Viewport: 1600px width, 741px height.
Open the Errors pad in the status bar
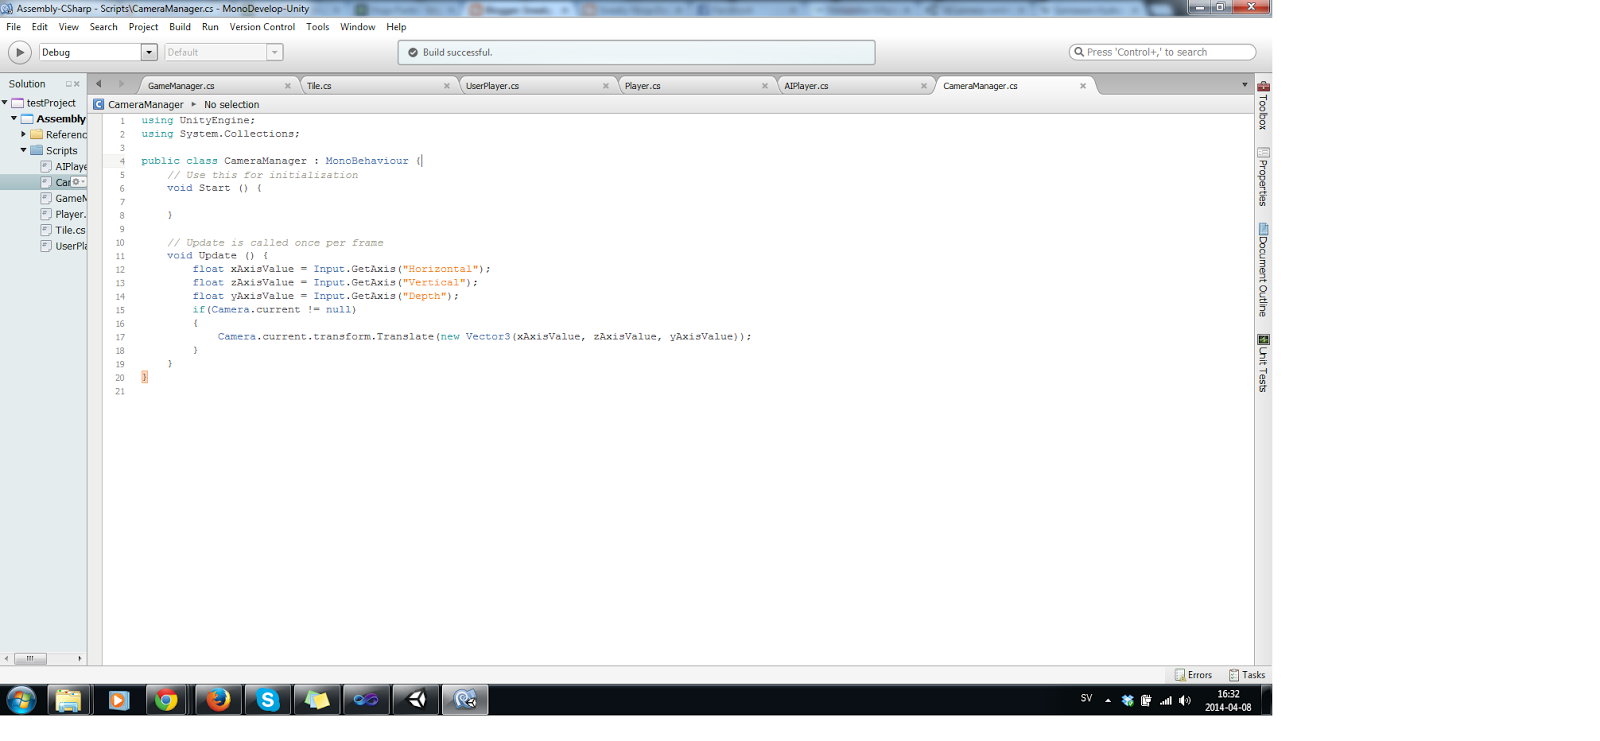1193,675
